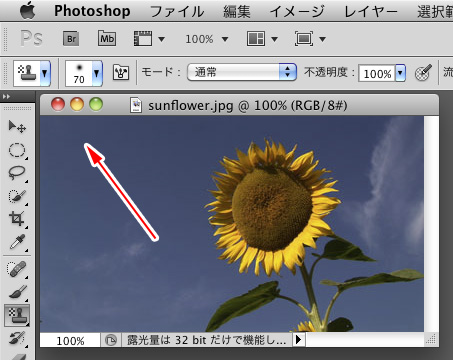Open the Photoshop application menu
This screenshot has width=453, height=360.
tap(92, 11)
